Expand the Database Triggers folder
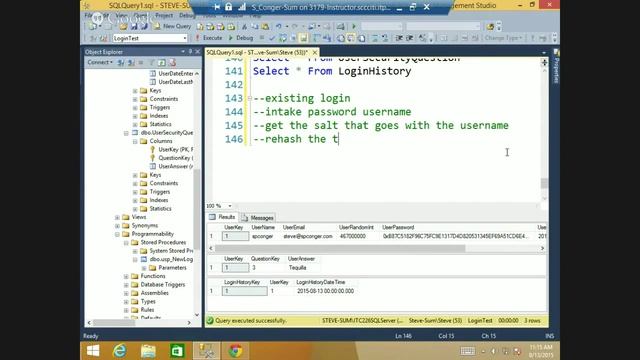The image size is (640, 360). point(126,285)
